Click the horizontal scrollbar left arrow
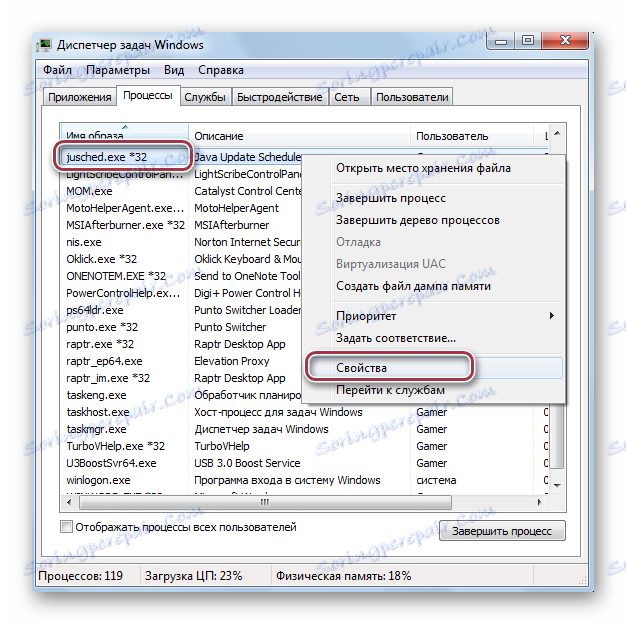Viewport: 626px width, 624px height. 69,502
